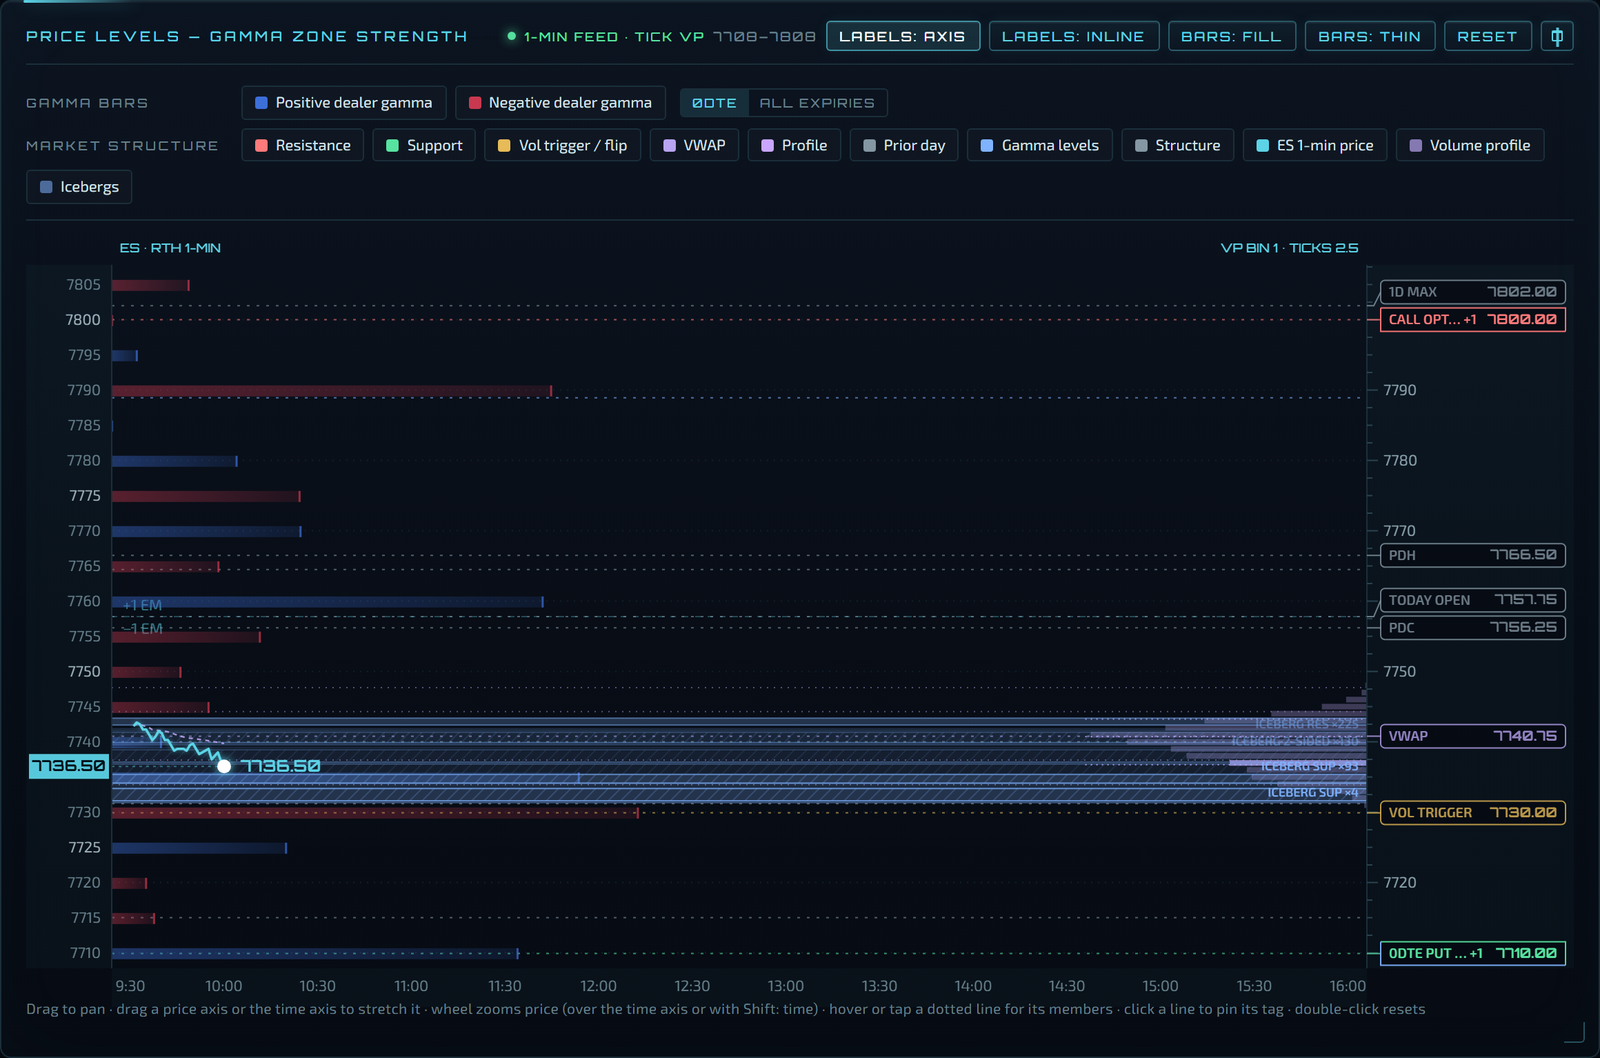Click the blue gamma bar at 7710
The image size is (1600, 1058).
pos(315,954)
